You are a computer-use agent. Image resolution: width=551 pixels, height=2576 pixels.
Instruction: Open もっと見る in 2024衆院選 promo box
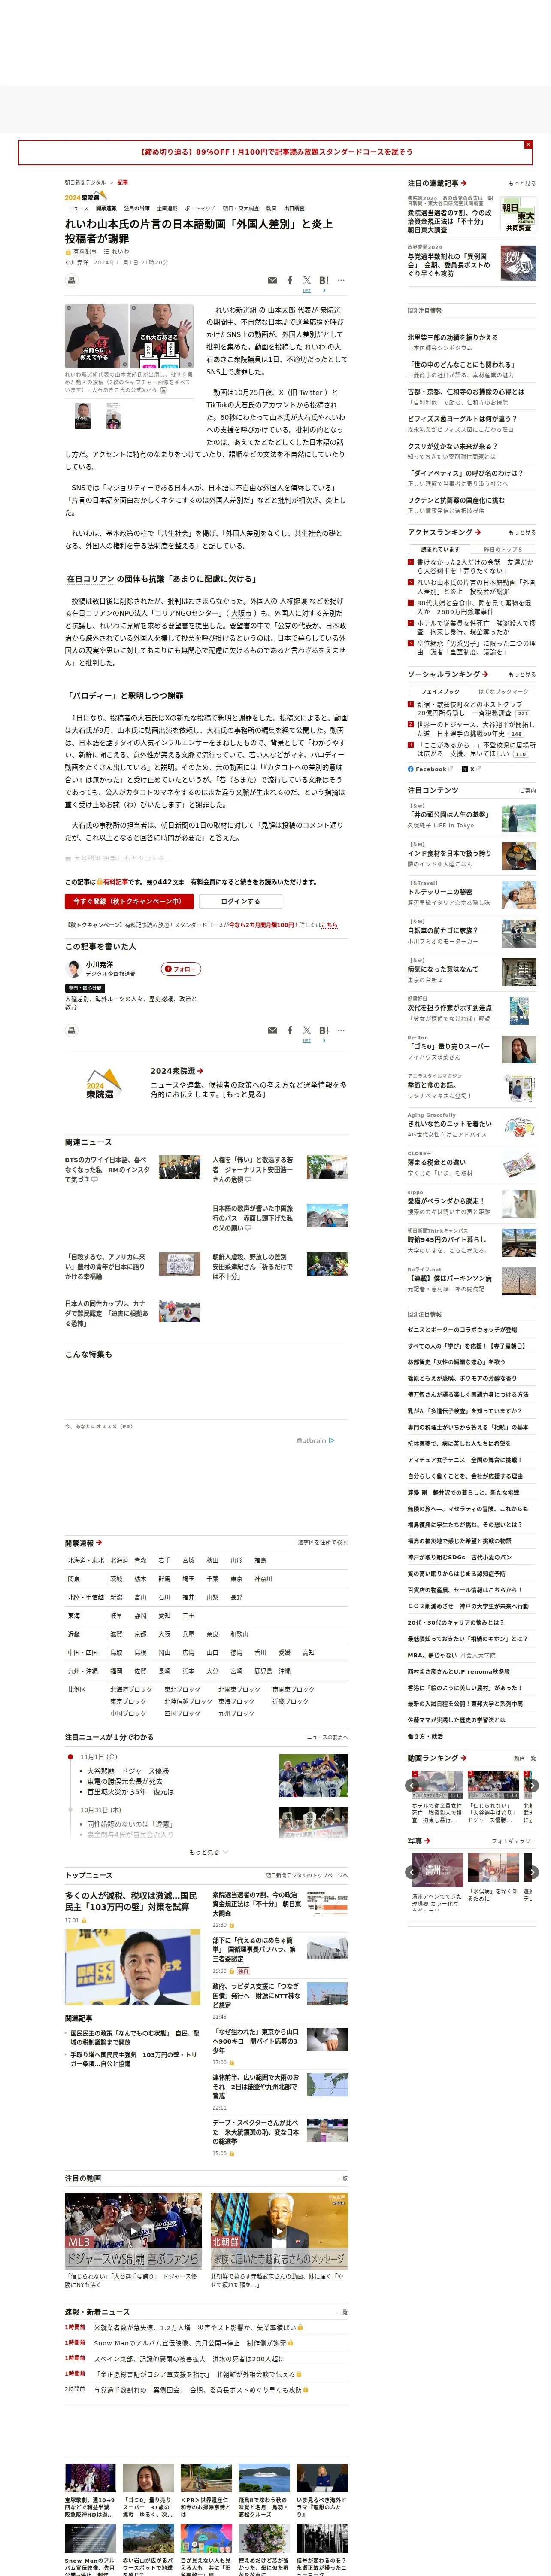tap(244, 1095)
